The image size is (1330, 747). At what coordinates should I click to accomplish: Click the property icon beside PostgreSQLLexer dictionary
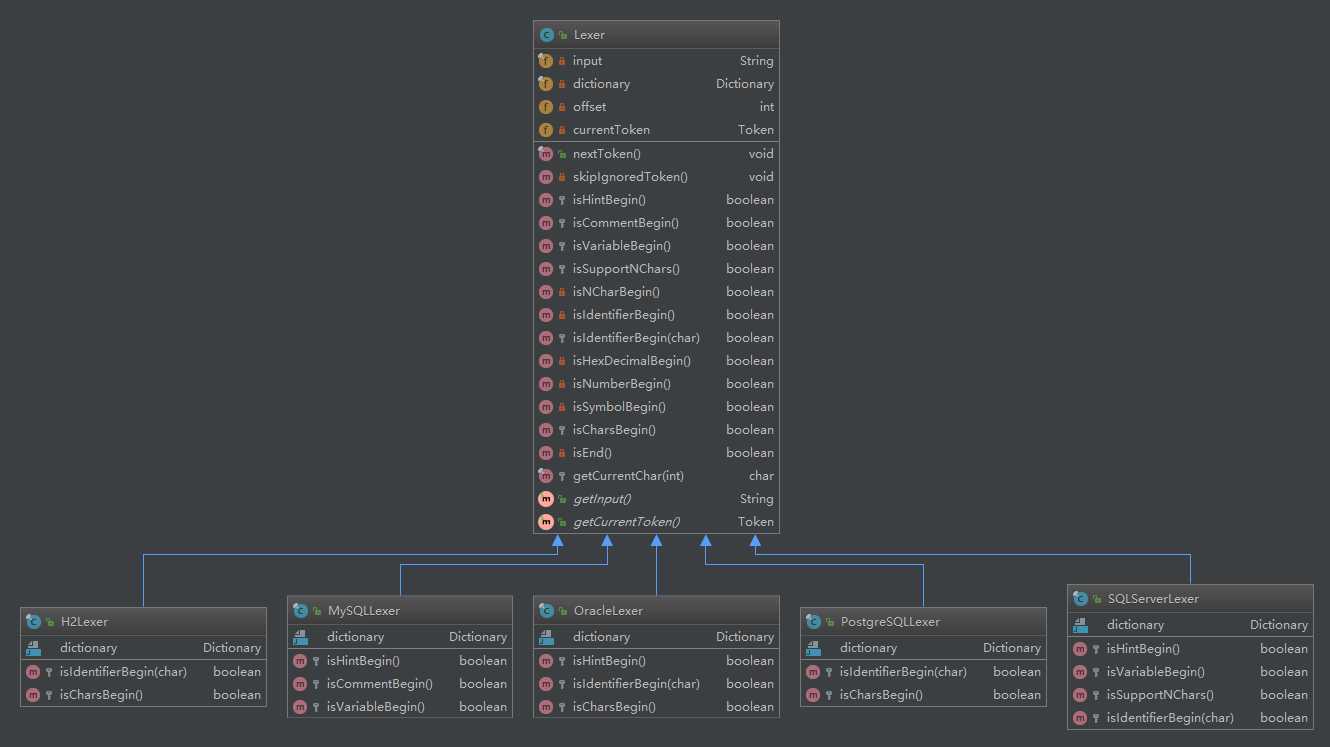pos(813,648)
